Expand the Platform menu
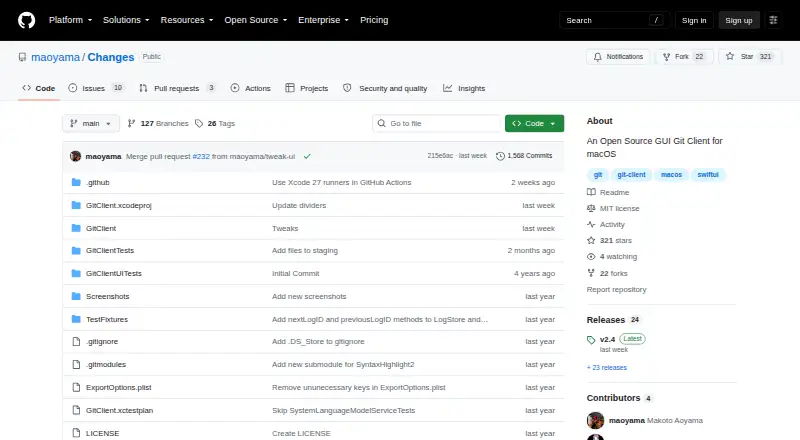This screenshot has width=800, height=440. (x=70, y=20)
